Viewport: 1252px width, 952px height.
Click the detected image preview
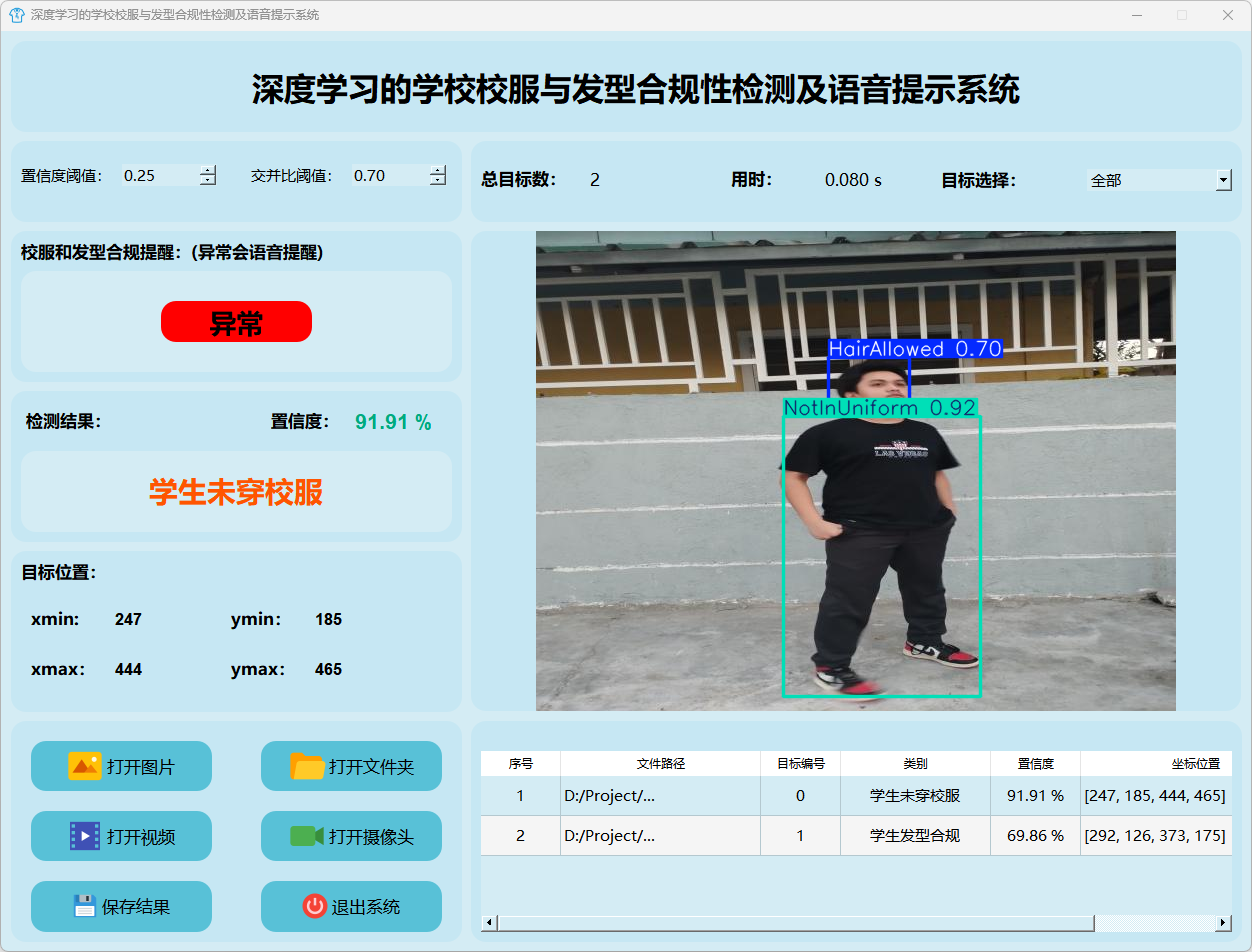pyautogui.click(x=856, y=471)
